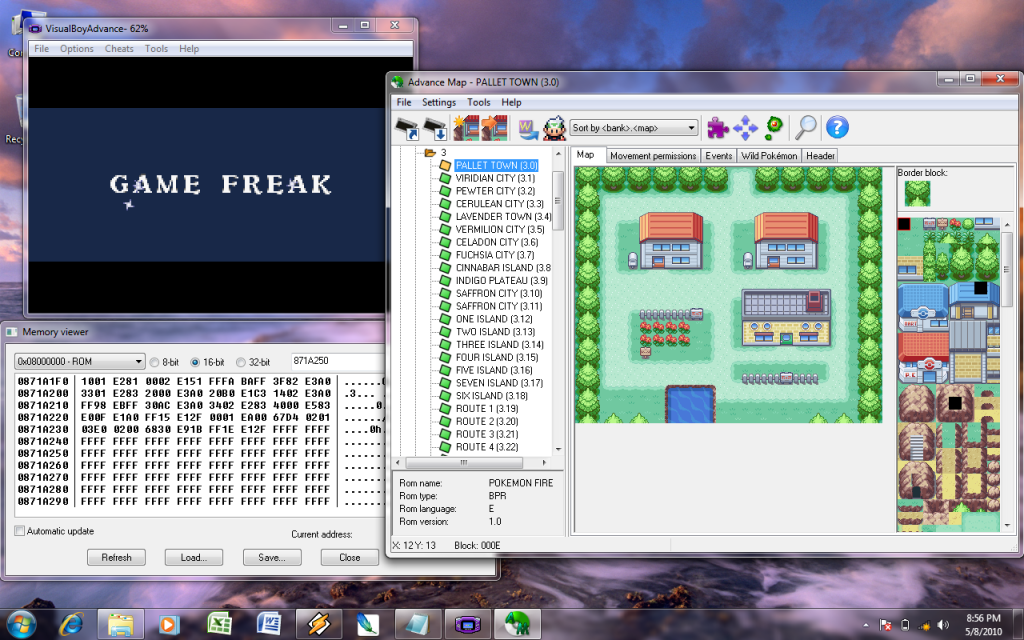1024x640 pixels.
Task: Open the Help menu in Advance Map
Action: pos(511,103)
